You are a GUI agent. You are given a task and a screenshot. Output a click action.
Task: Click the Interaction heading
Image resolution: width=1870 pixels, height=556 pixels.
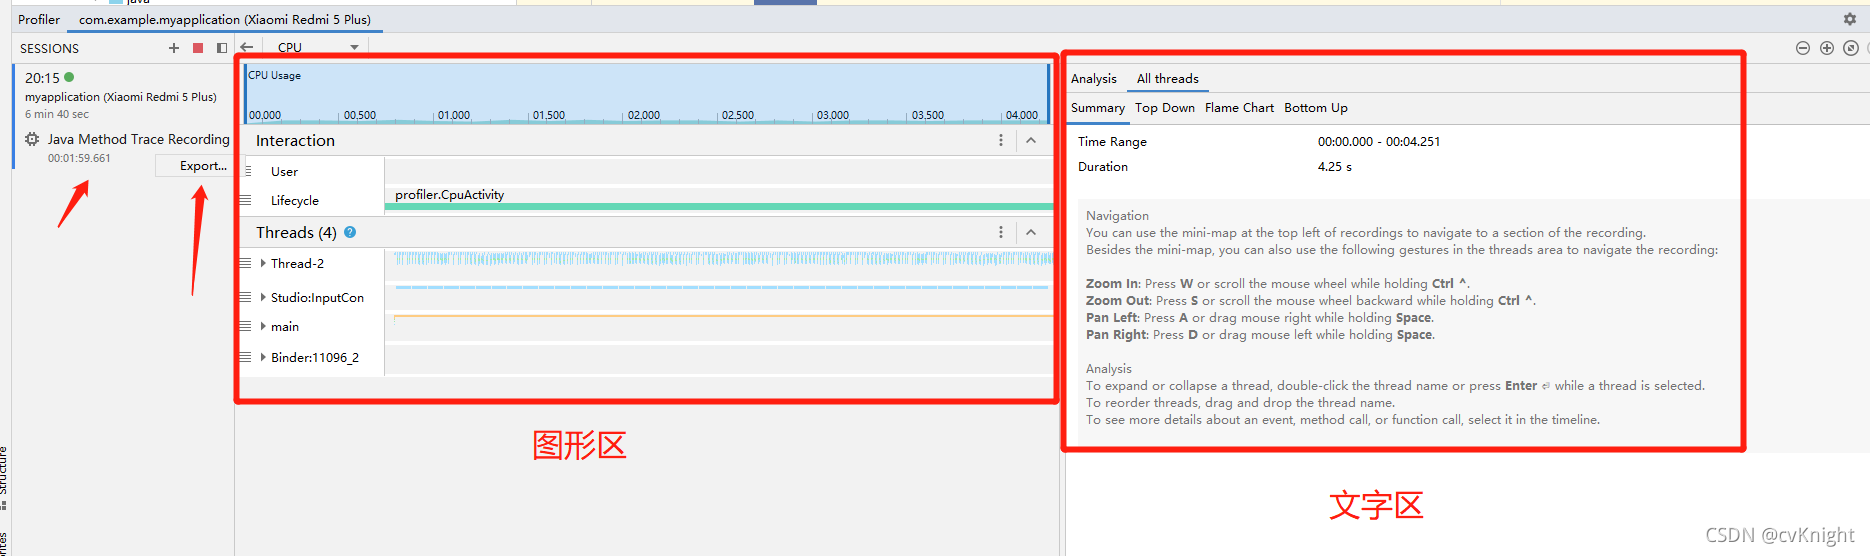pyautogui.click(x=295, y=141)
